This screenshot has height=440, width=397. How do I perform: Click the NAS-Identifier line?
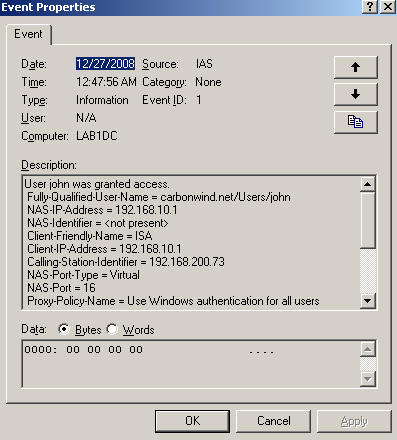[98, 223]
